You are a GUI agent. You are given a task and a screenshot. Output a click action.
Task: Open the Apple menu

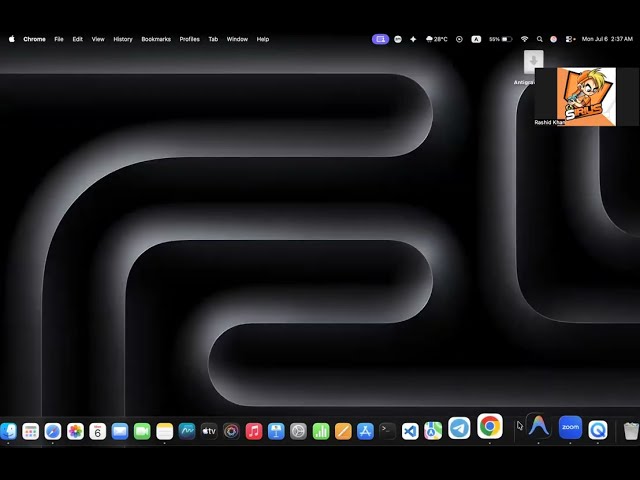pos(12,39)
